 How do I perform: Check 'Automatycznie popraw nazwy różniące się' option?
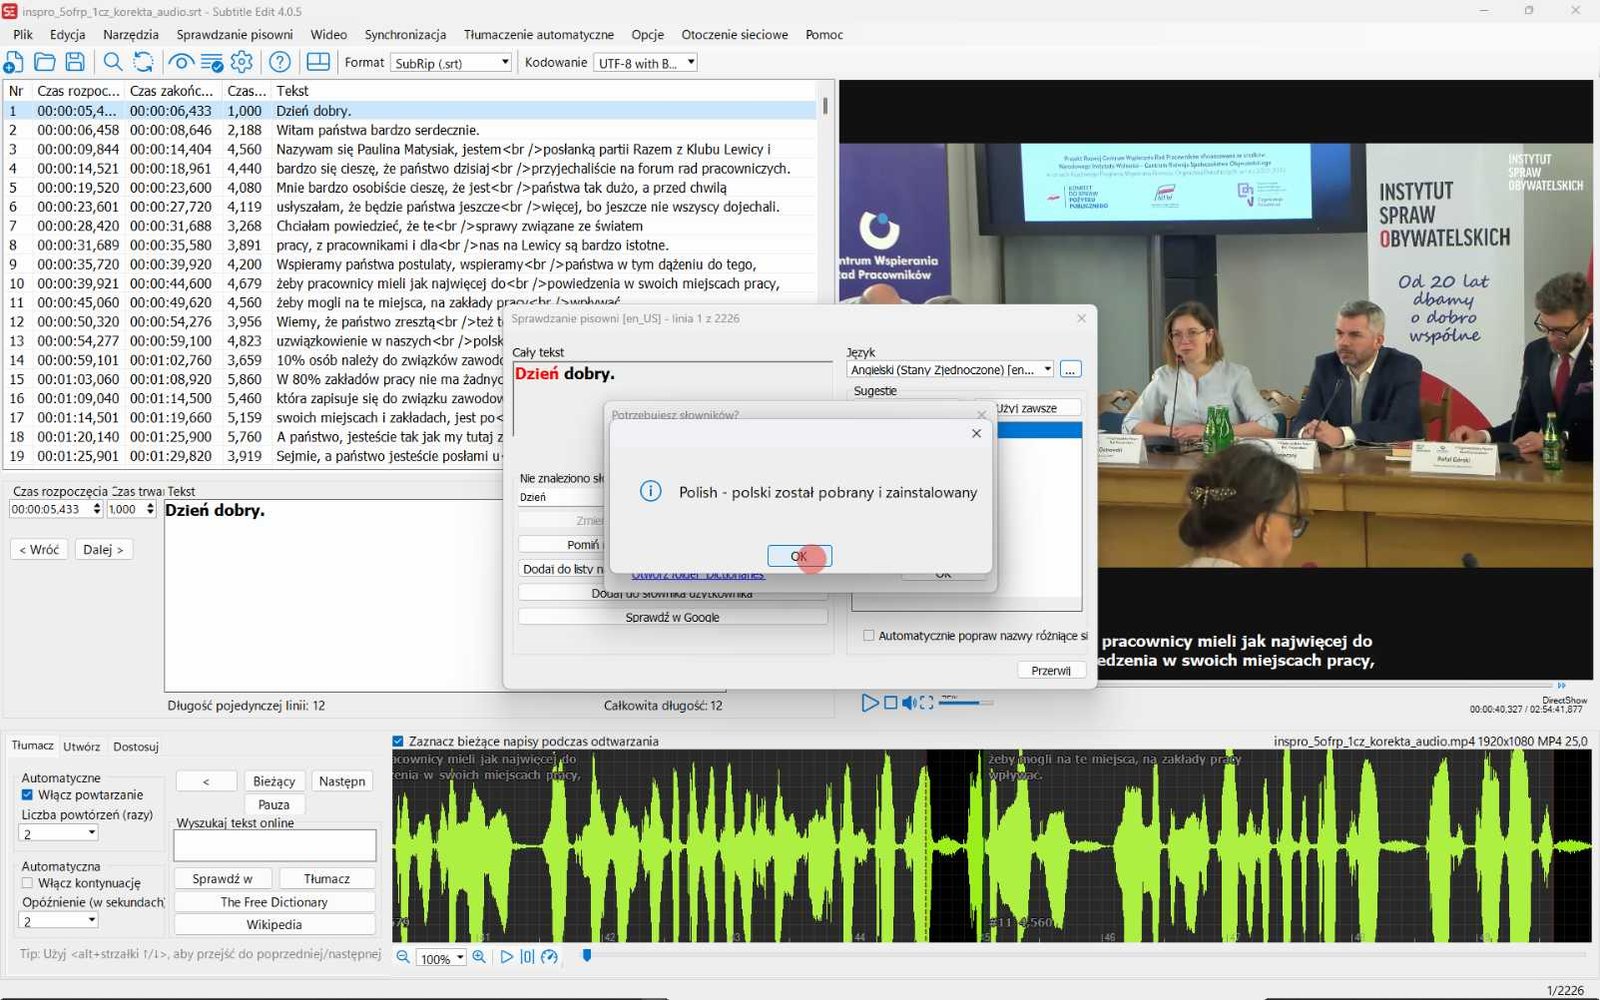868,635
